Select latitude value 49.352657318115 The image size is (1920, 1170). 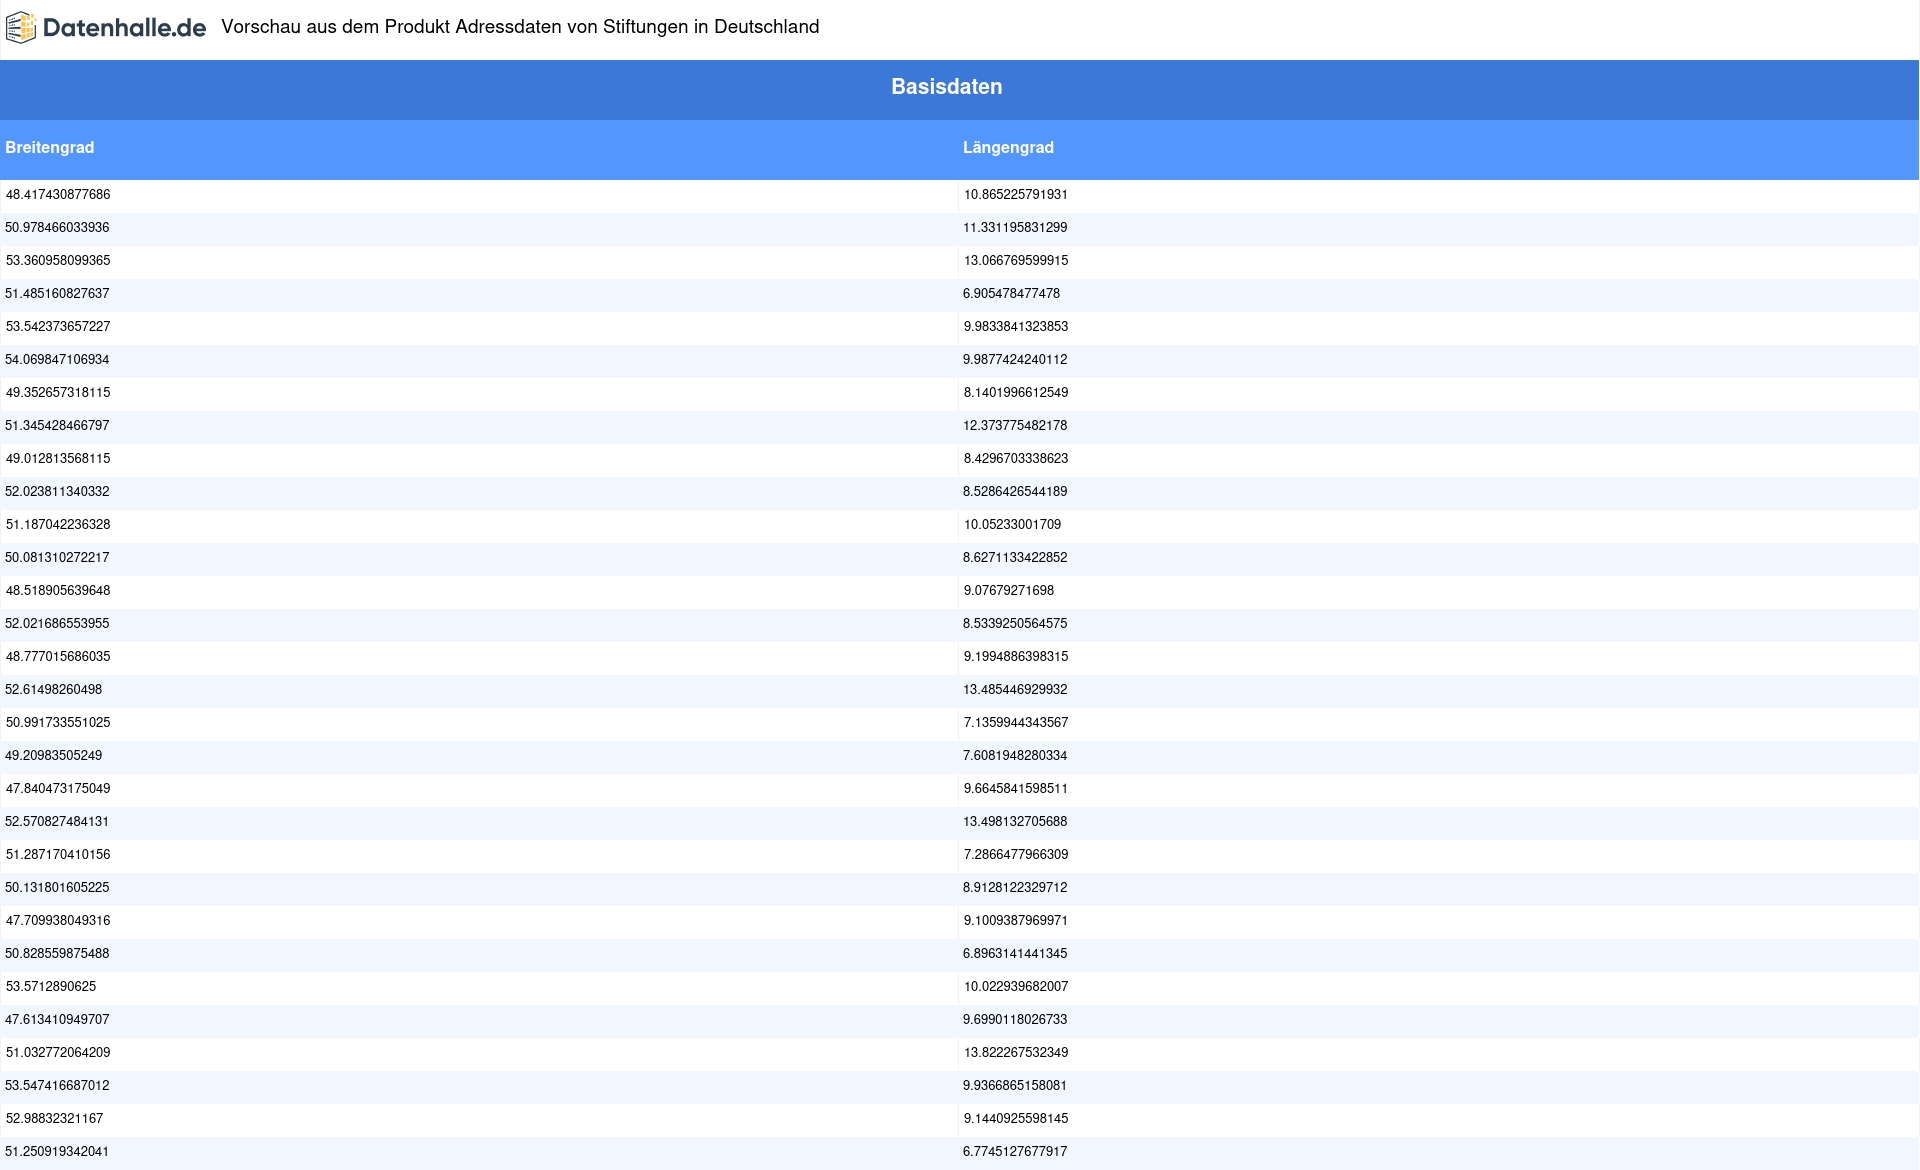coord(58,393)
